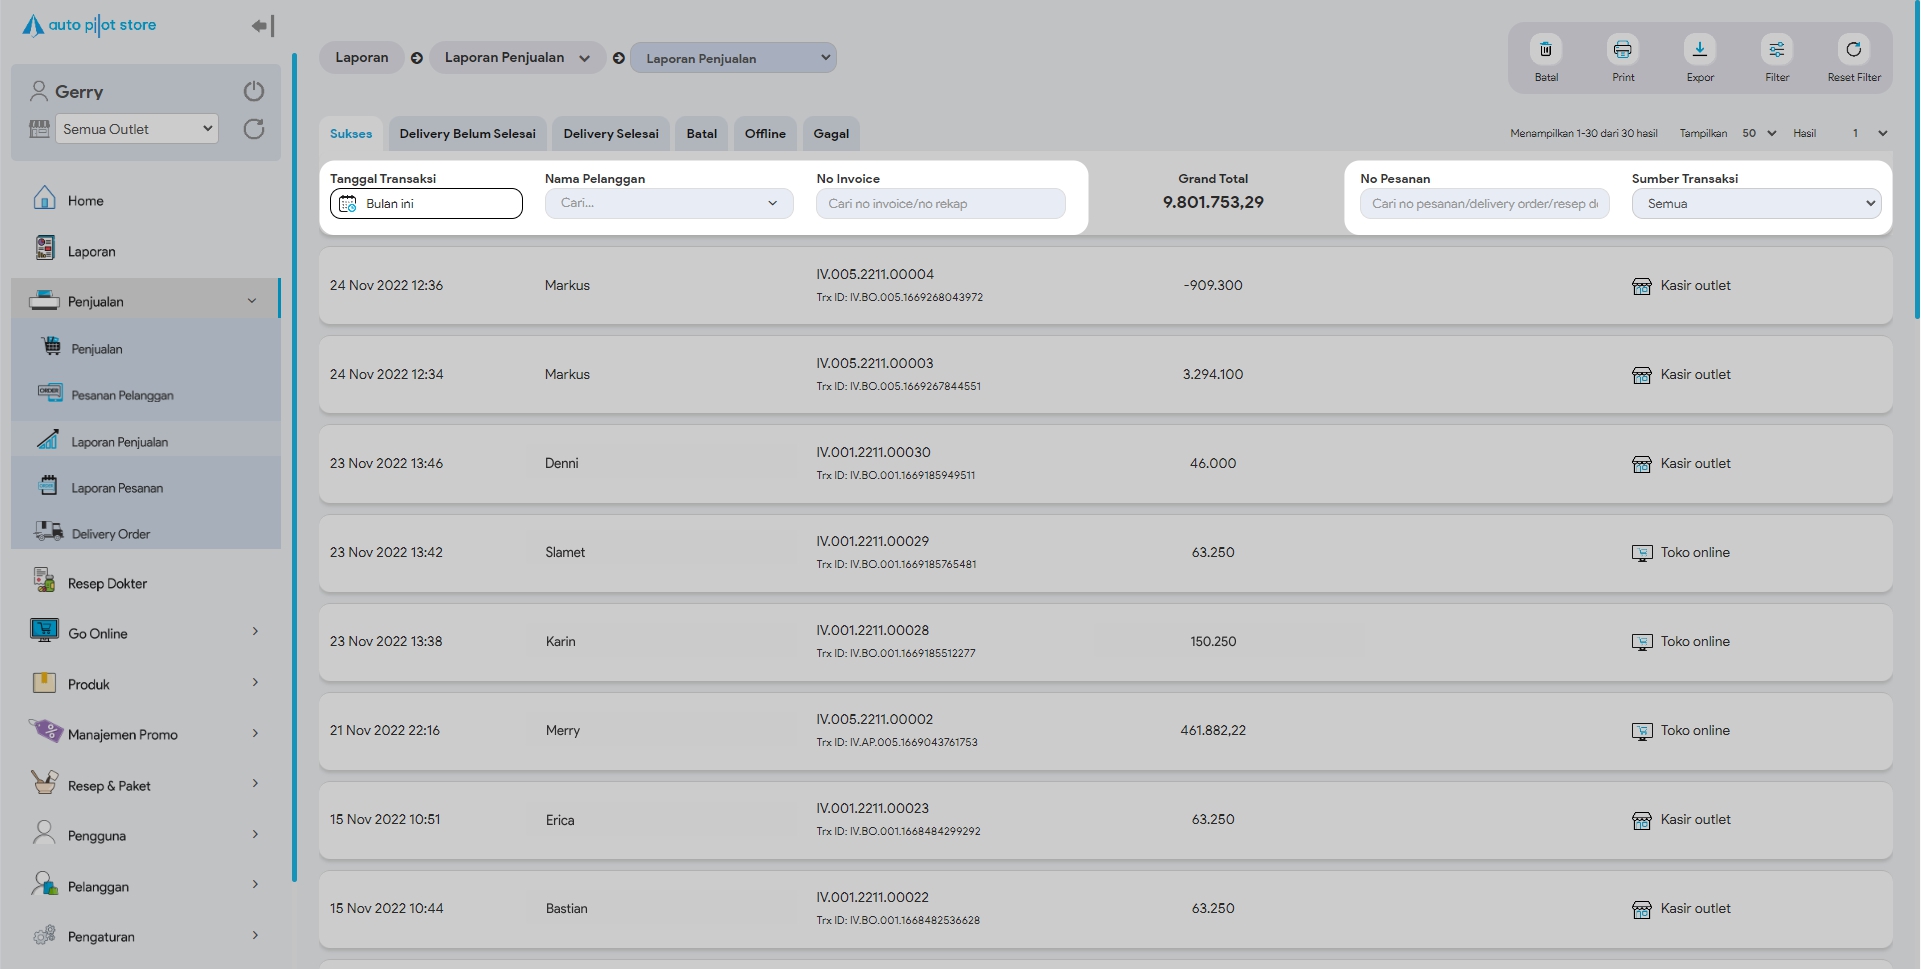This screenshot has width=1921, height=969.
Task: Open the Filter options icon
Action: pos(1776,50)
